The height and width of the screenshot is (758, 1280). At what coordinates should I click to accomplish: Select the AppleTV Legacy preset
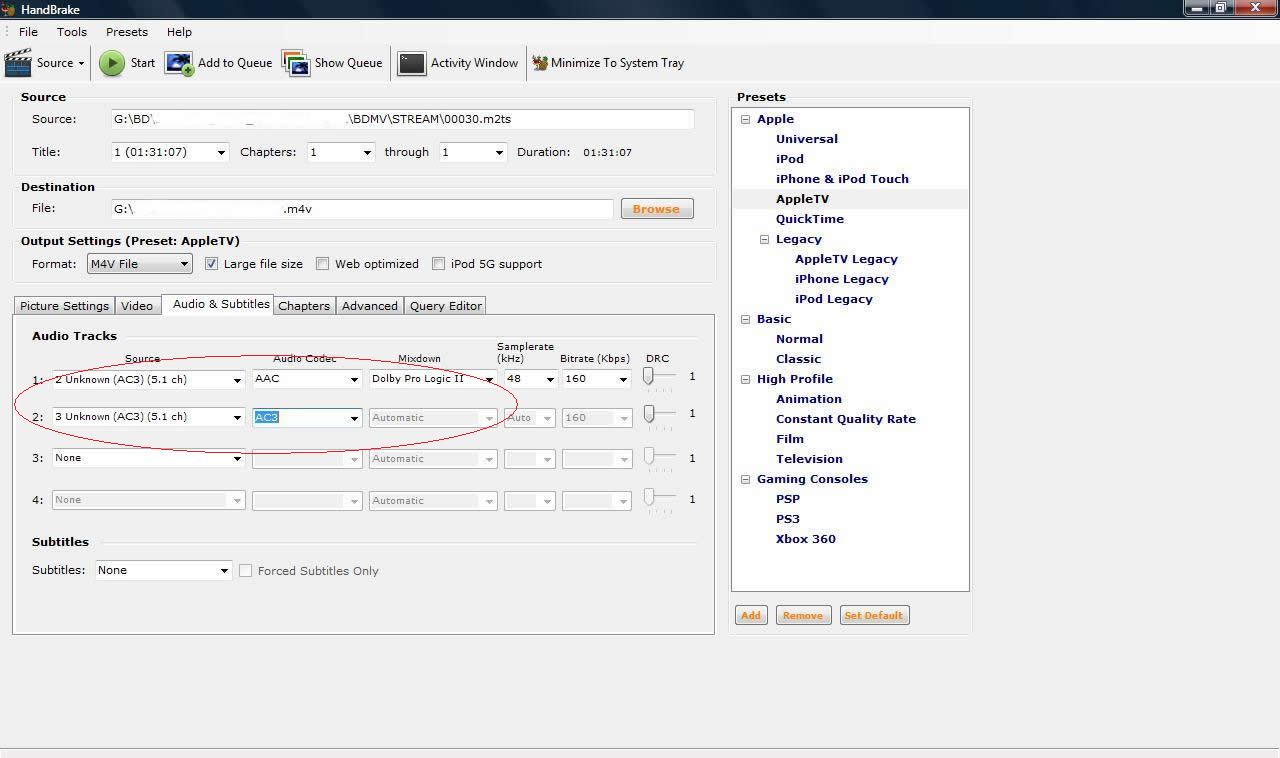pyautogui.click(x=846, y=259)
